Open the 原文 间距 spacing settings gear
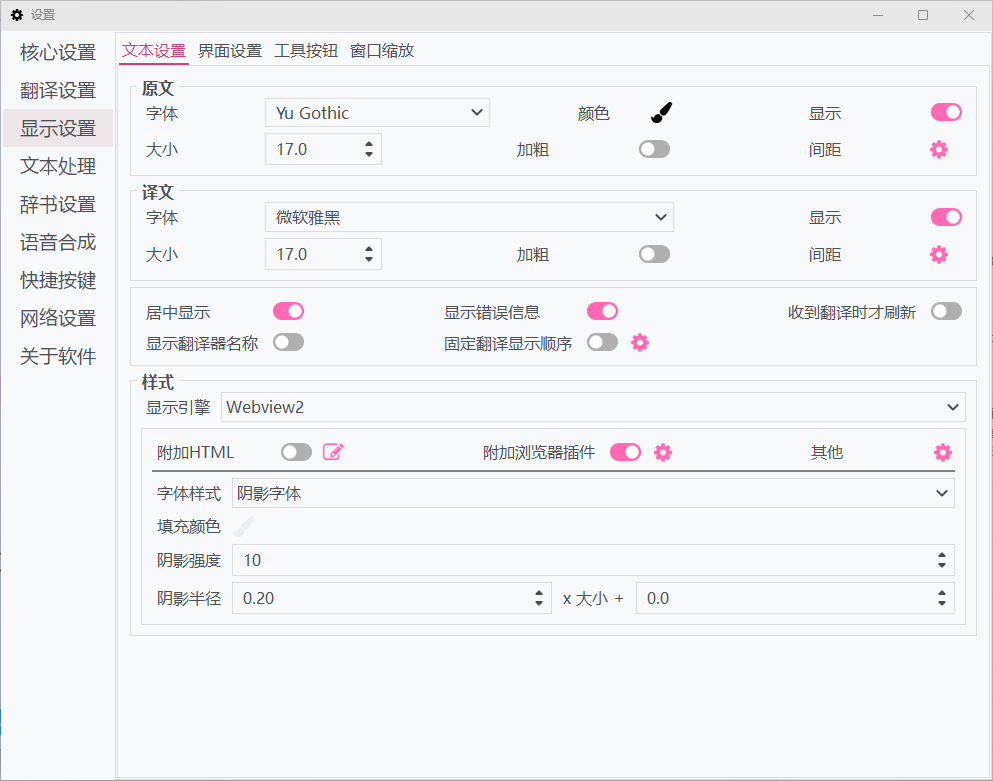This screenshot has height=781, width=993. point(937,149)
